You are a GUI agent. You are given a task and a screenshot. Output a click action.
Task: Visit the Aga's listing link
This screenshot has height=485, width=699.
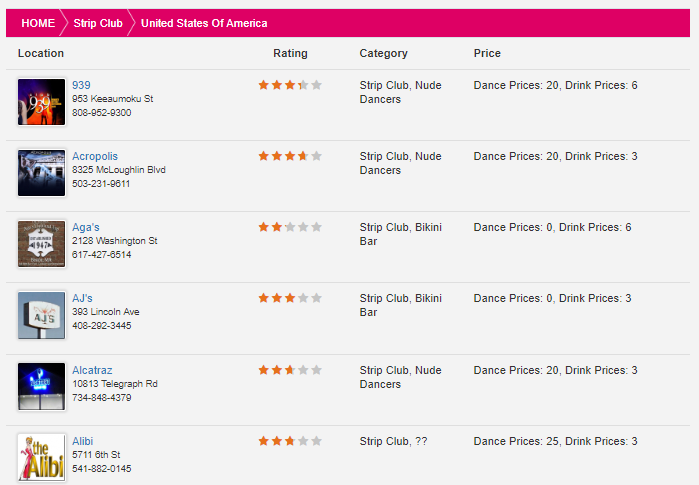[86, 227]
